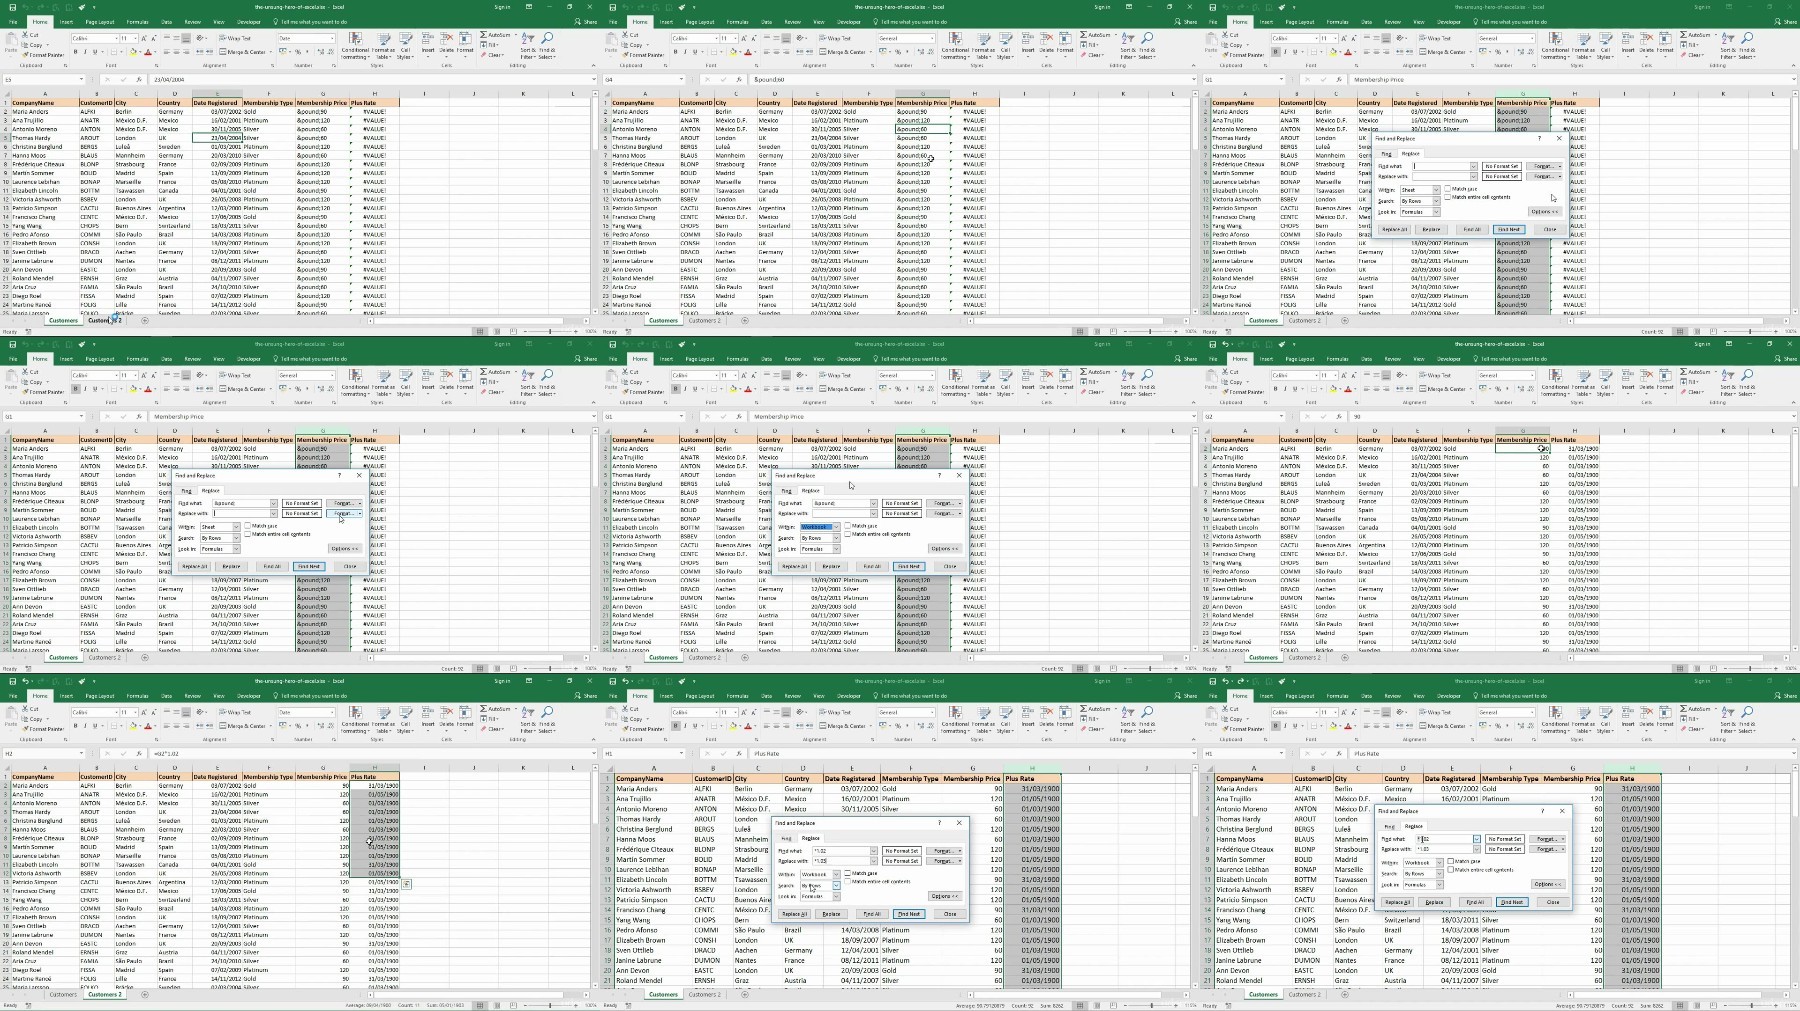Check Match case in &pound; dialog with Within Workbook
The image size is (1800, 1011).
pos(847,526)
